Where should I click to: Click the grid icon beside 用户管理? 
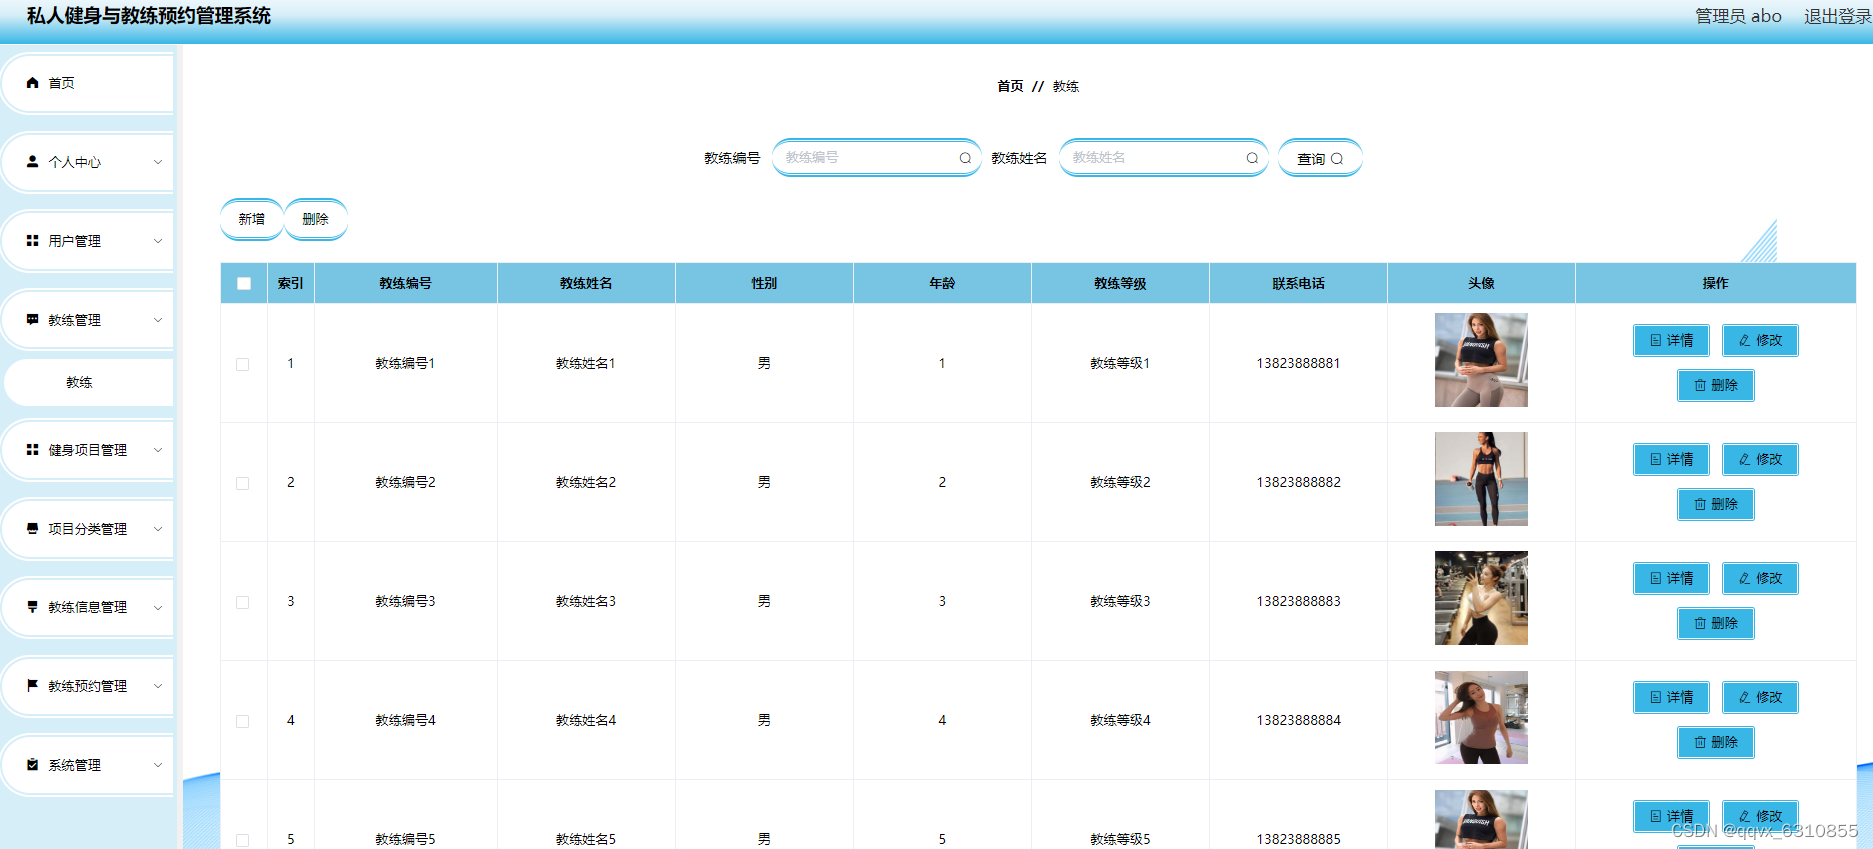coord(32,241)
